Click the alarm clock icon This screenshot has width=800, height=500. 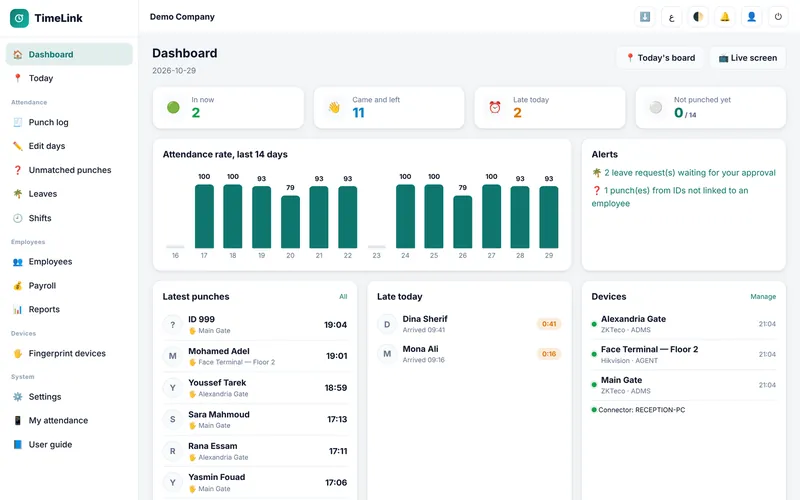point(495,107)
